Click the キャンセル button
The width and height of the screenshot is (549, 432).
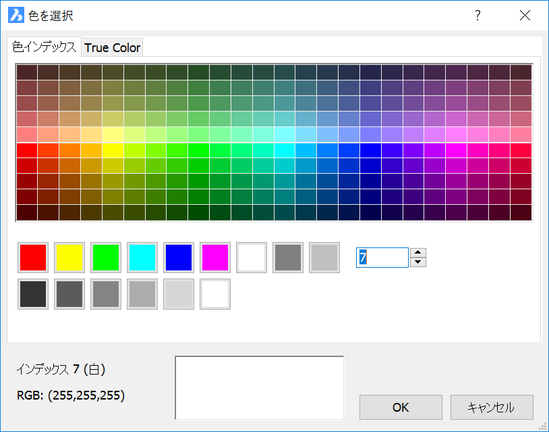tap(492, 407)
